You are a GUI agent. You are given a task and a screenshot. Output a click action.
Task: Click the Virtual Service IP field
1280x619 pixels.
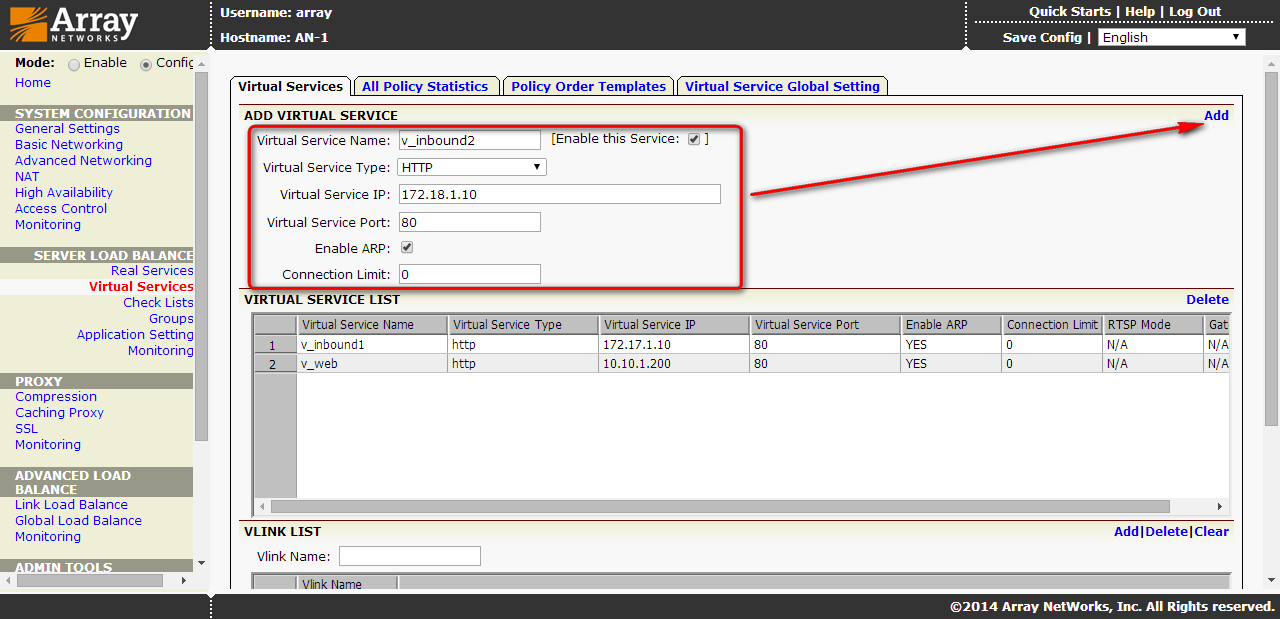click(559, 194)
